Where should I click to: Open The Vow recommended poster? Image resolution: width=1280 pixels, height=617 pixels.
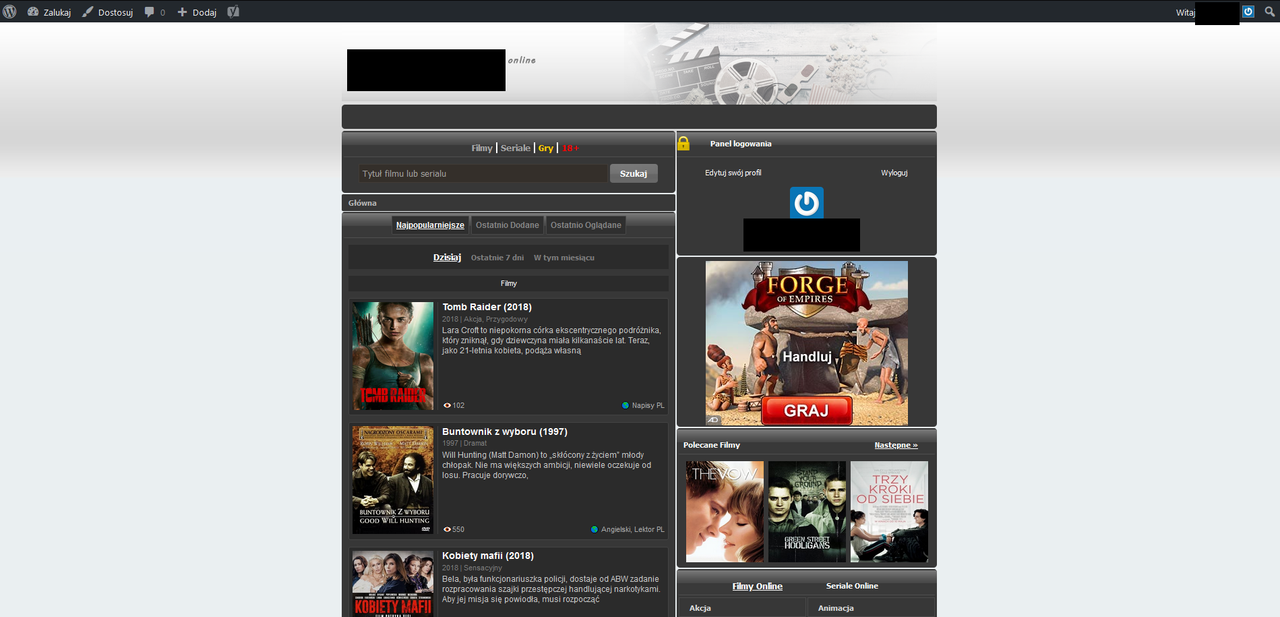[725, 511]
